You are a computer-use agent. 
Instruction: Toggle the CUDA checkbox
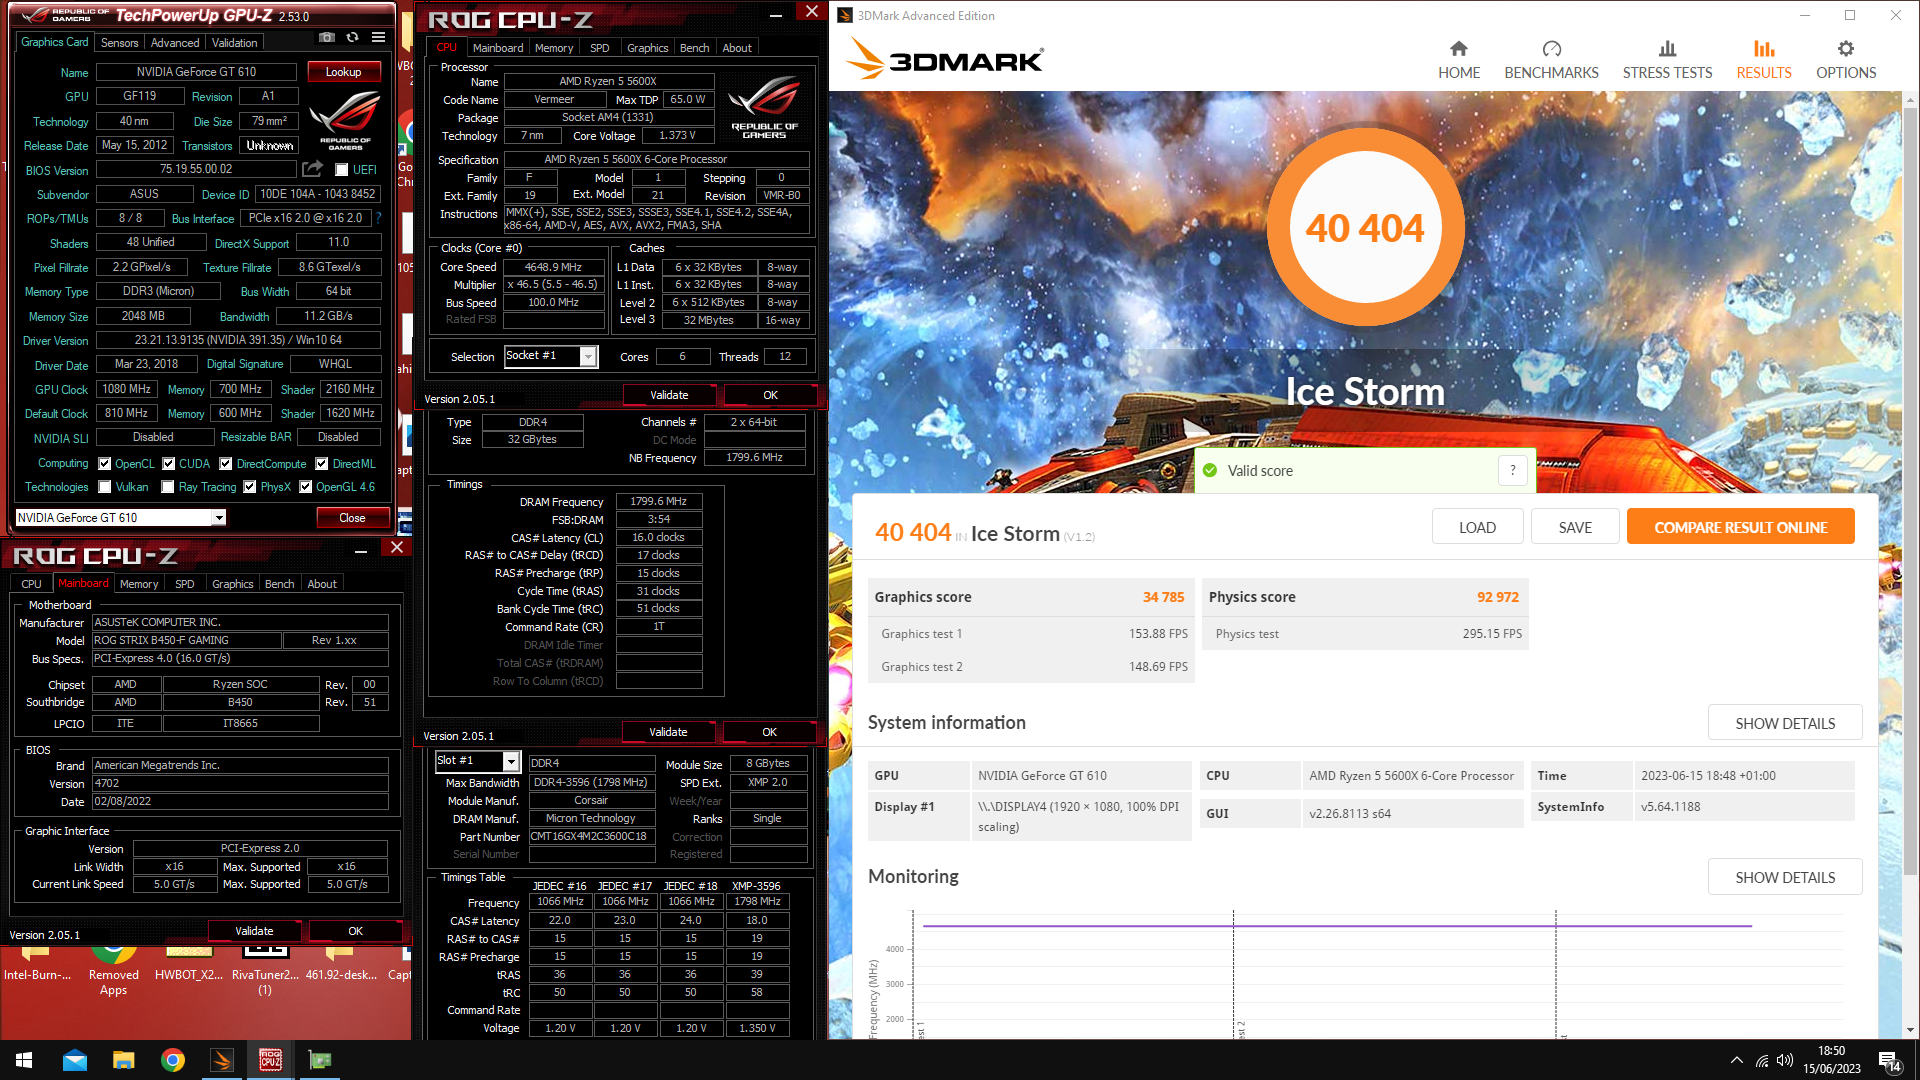coord(169,464)
